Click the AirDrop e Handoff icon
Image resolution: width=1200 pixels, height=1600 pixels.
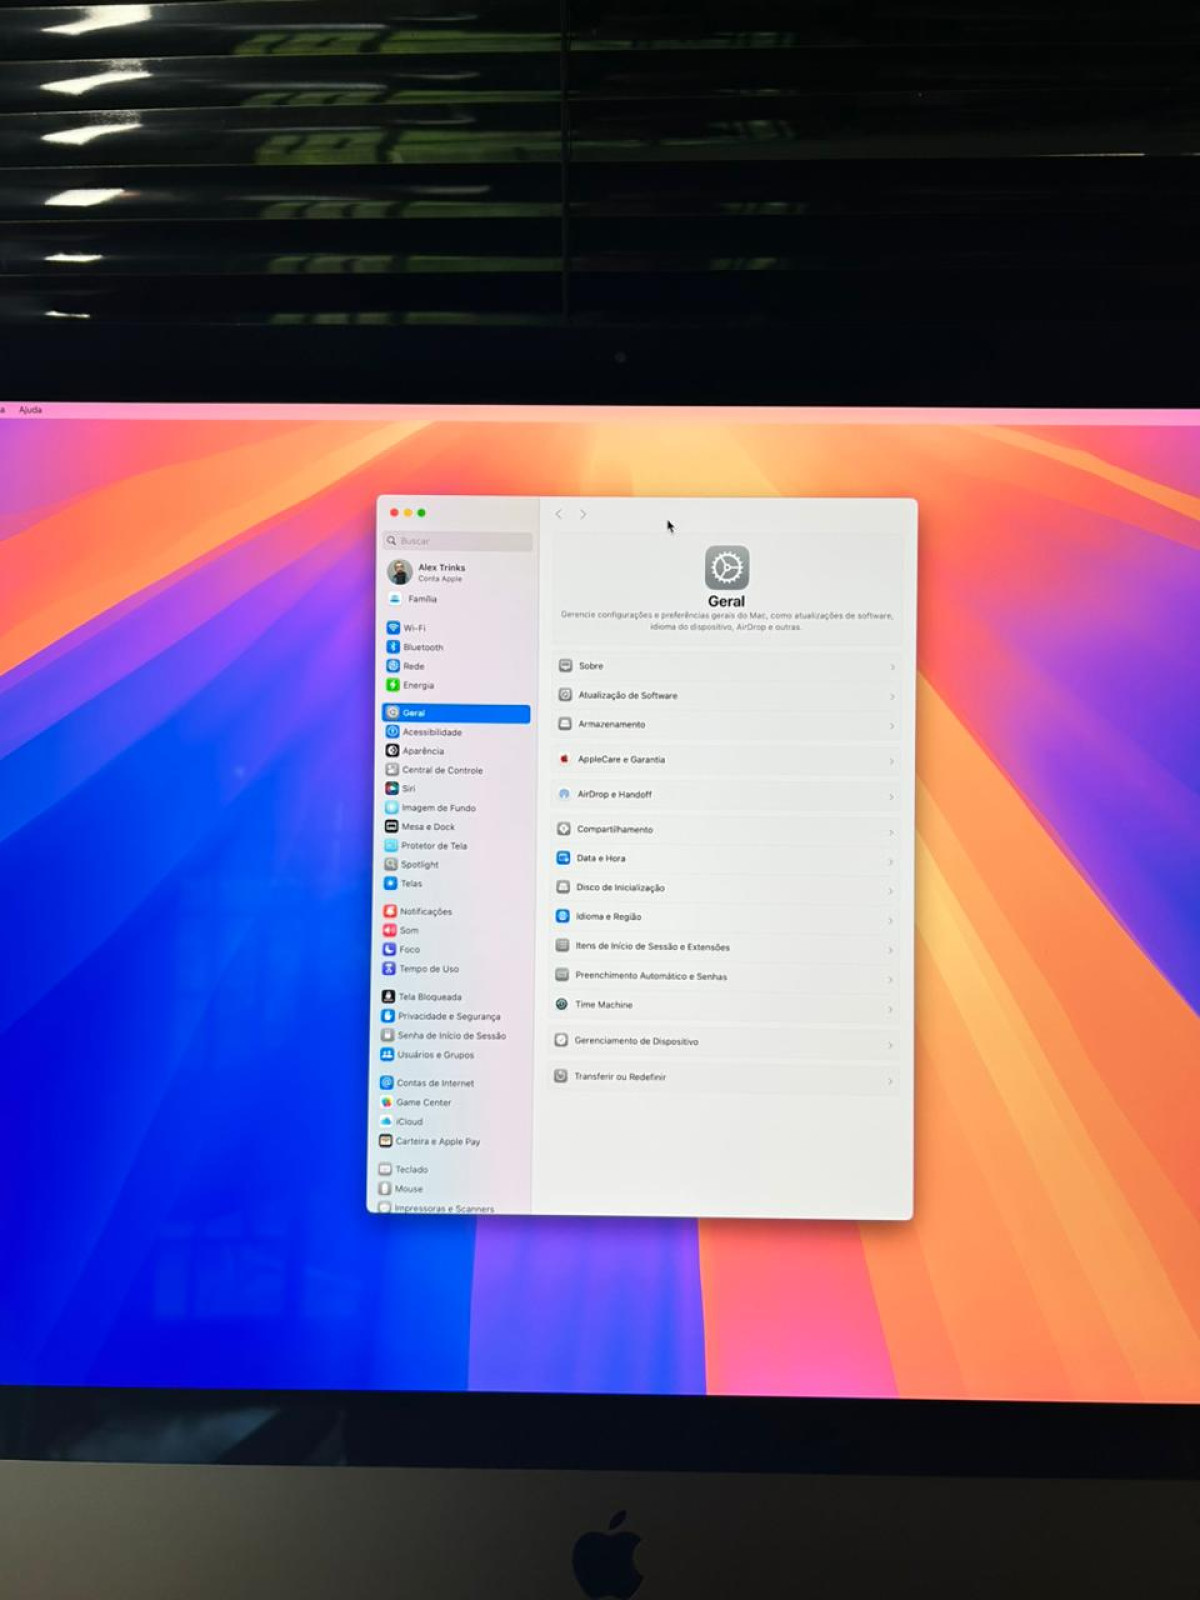(564, 794)
